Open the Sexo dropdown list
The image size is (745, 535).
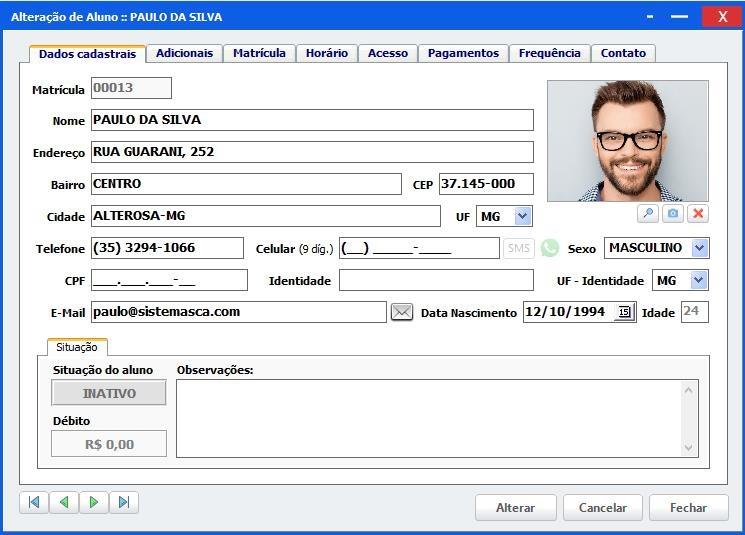(699, 248)
